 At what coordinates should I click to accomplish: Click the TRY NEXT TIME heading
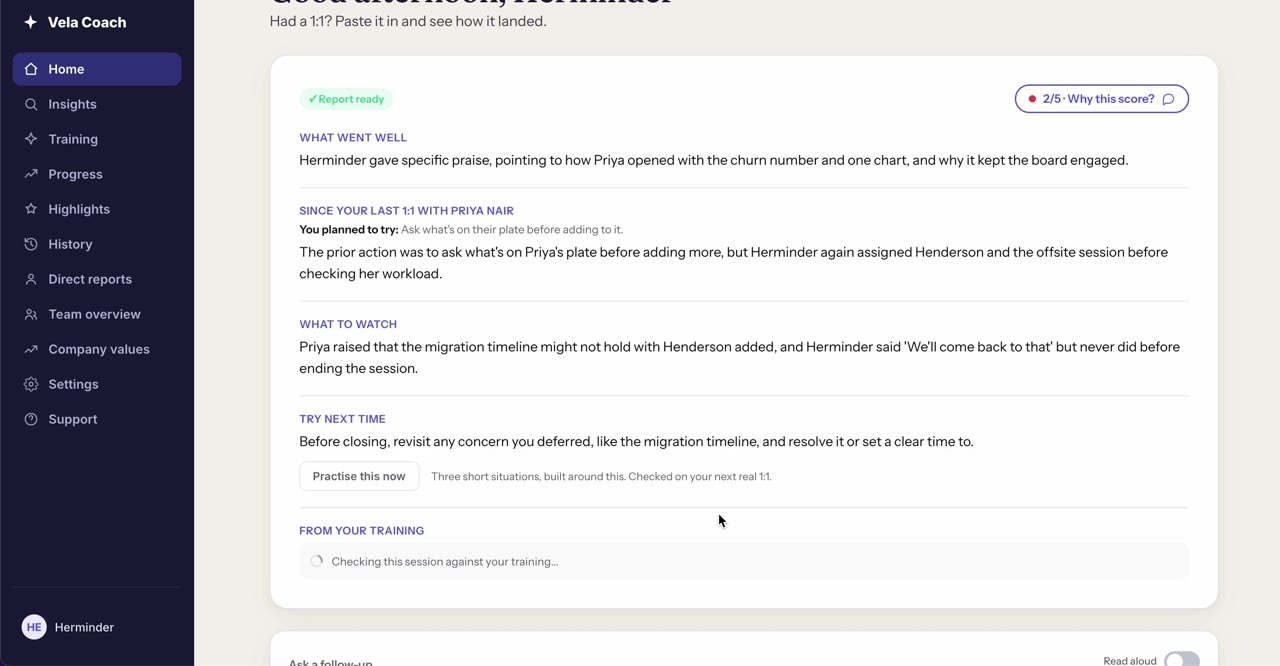[342, 419]
